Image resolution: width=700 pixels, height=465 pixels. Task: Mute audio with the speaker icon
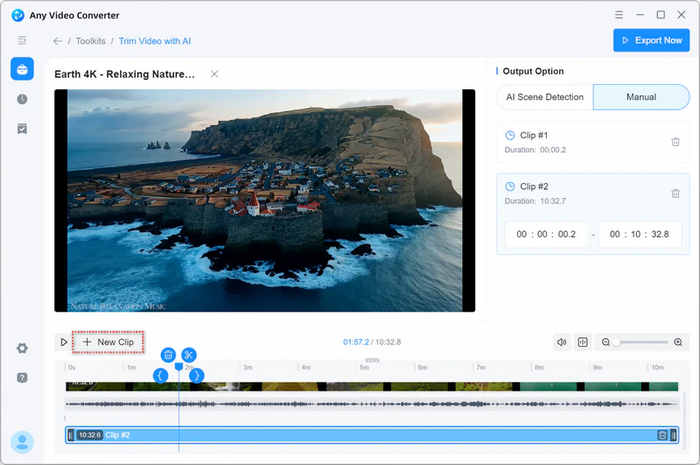[x=561, y=342]
